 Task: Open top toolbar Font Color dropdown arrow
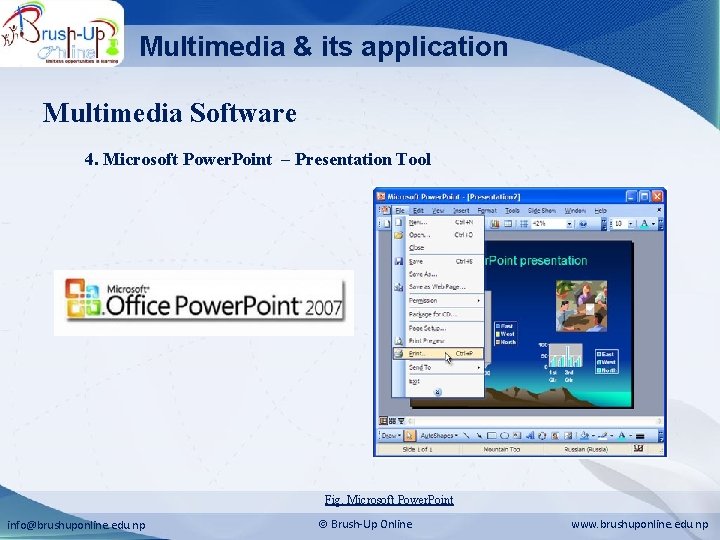653,224
